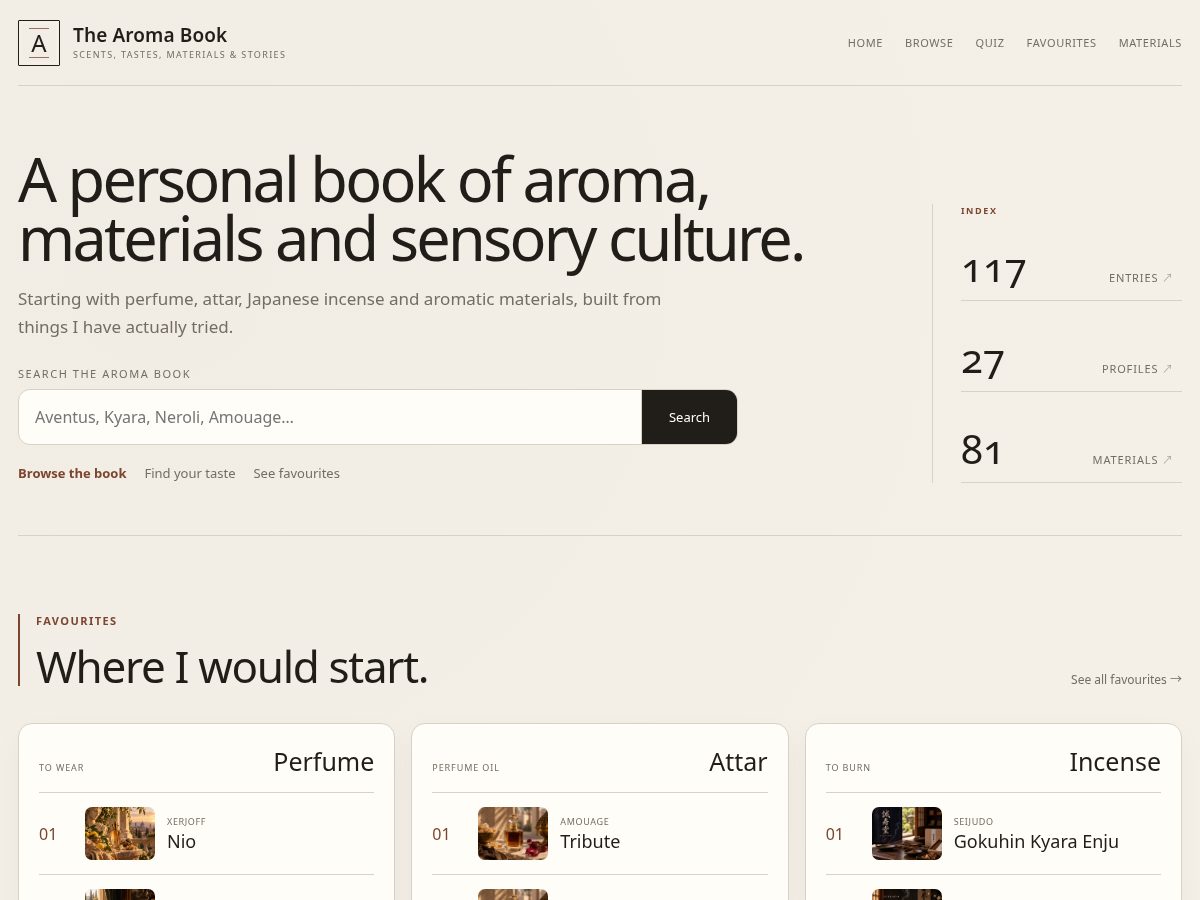The image size is (1200, 900).
Task: Open the Xerjoff Nio thumbnail
Action: (x=120, y=833)
